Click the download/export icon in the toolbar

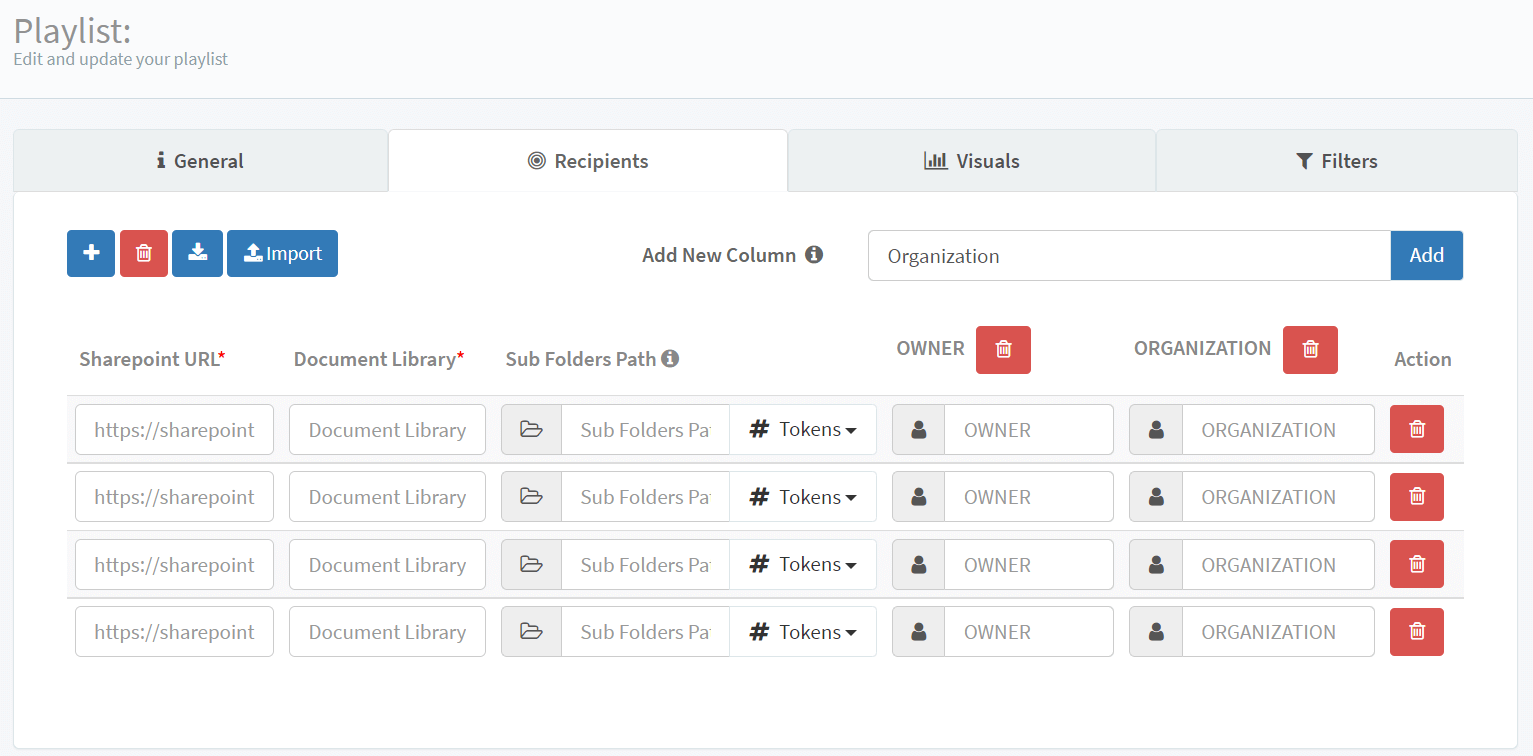pyautogui.click(x=197, y=253)
